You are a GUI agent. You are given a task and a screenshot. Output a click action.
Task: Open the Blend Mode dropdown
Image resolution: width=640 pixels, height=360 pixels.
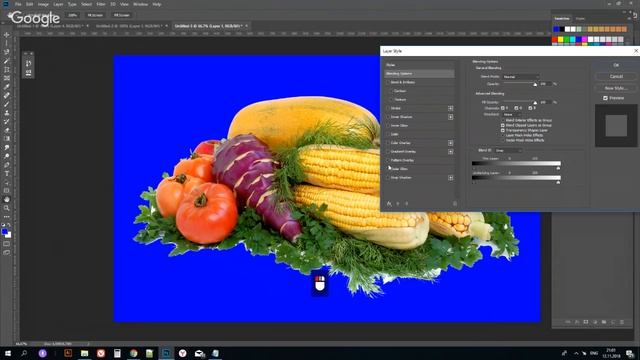[x=521, y=77]
